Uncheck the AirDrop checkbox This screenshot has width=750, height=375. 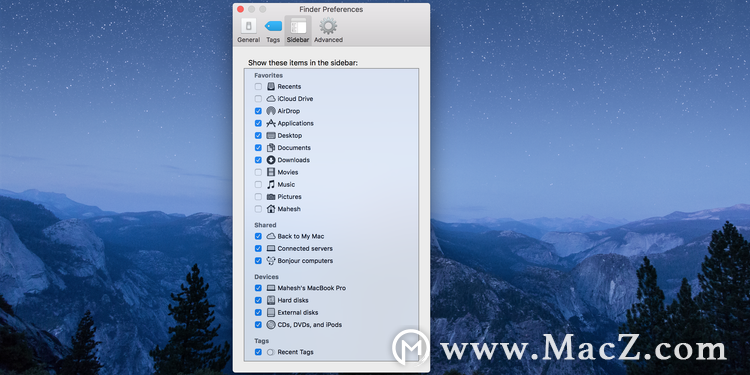coord(258,111)
